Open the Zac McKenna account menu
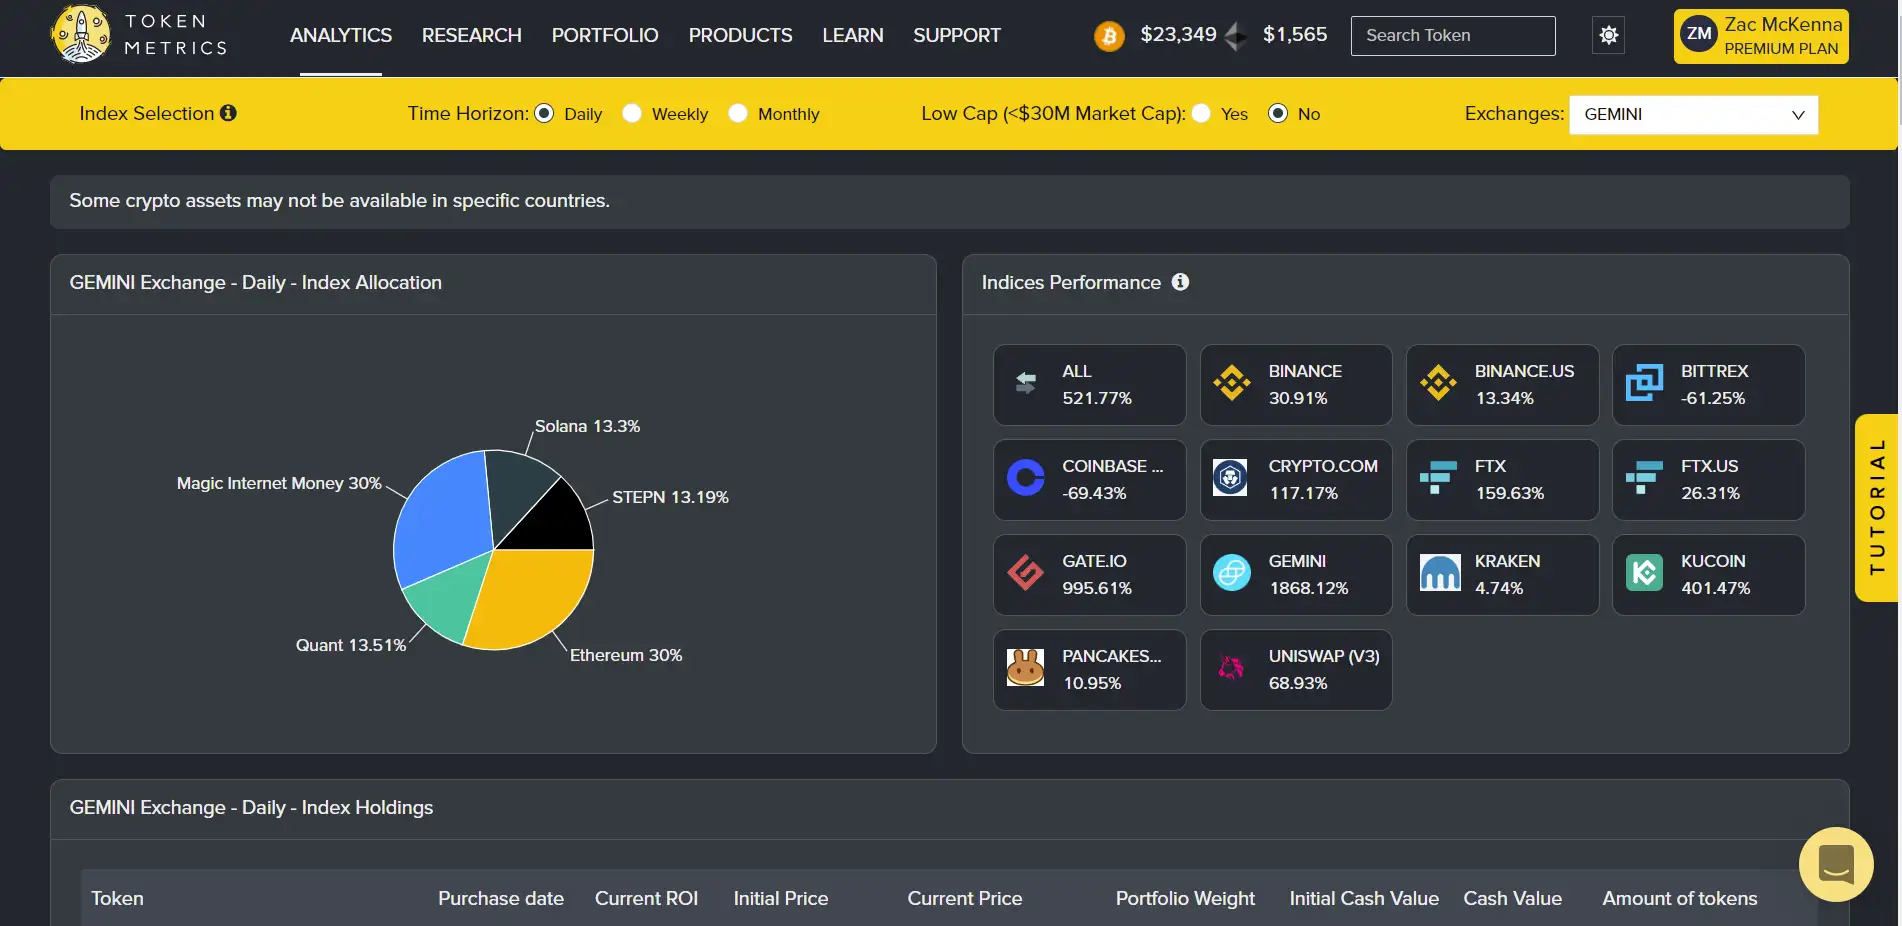 pos(1760,36)
